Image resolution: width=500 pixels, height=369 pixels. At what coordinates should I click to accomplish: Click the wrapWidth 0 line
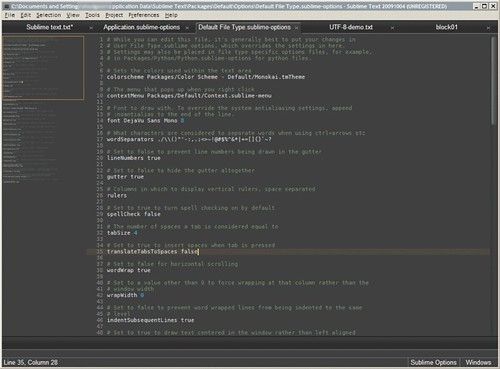pos(125,295)
